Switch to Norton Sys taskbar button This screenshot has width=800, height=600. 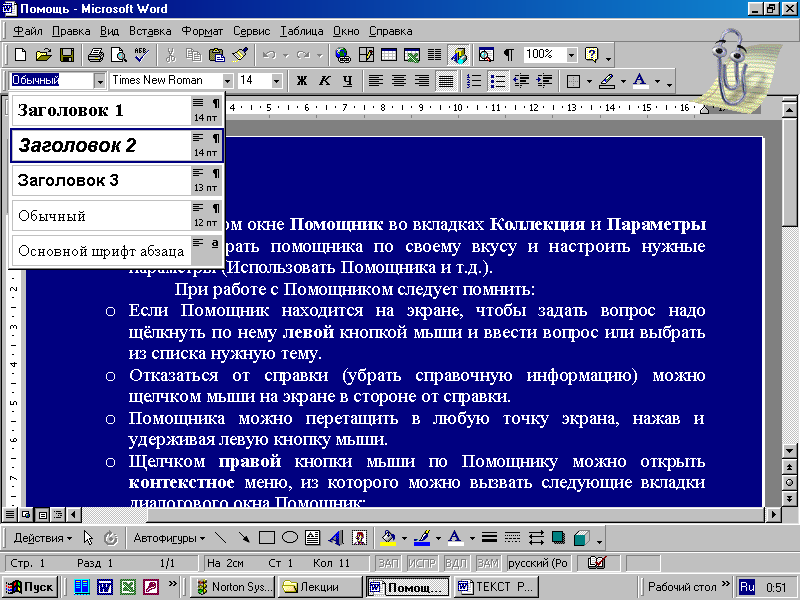coord(234,587)
